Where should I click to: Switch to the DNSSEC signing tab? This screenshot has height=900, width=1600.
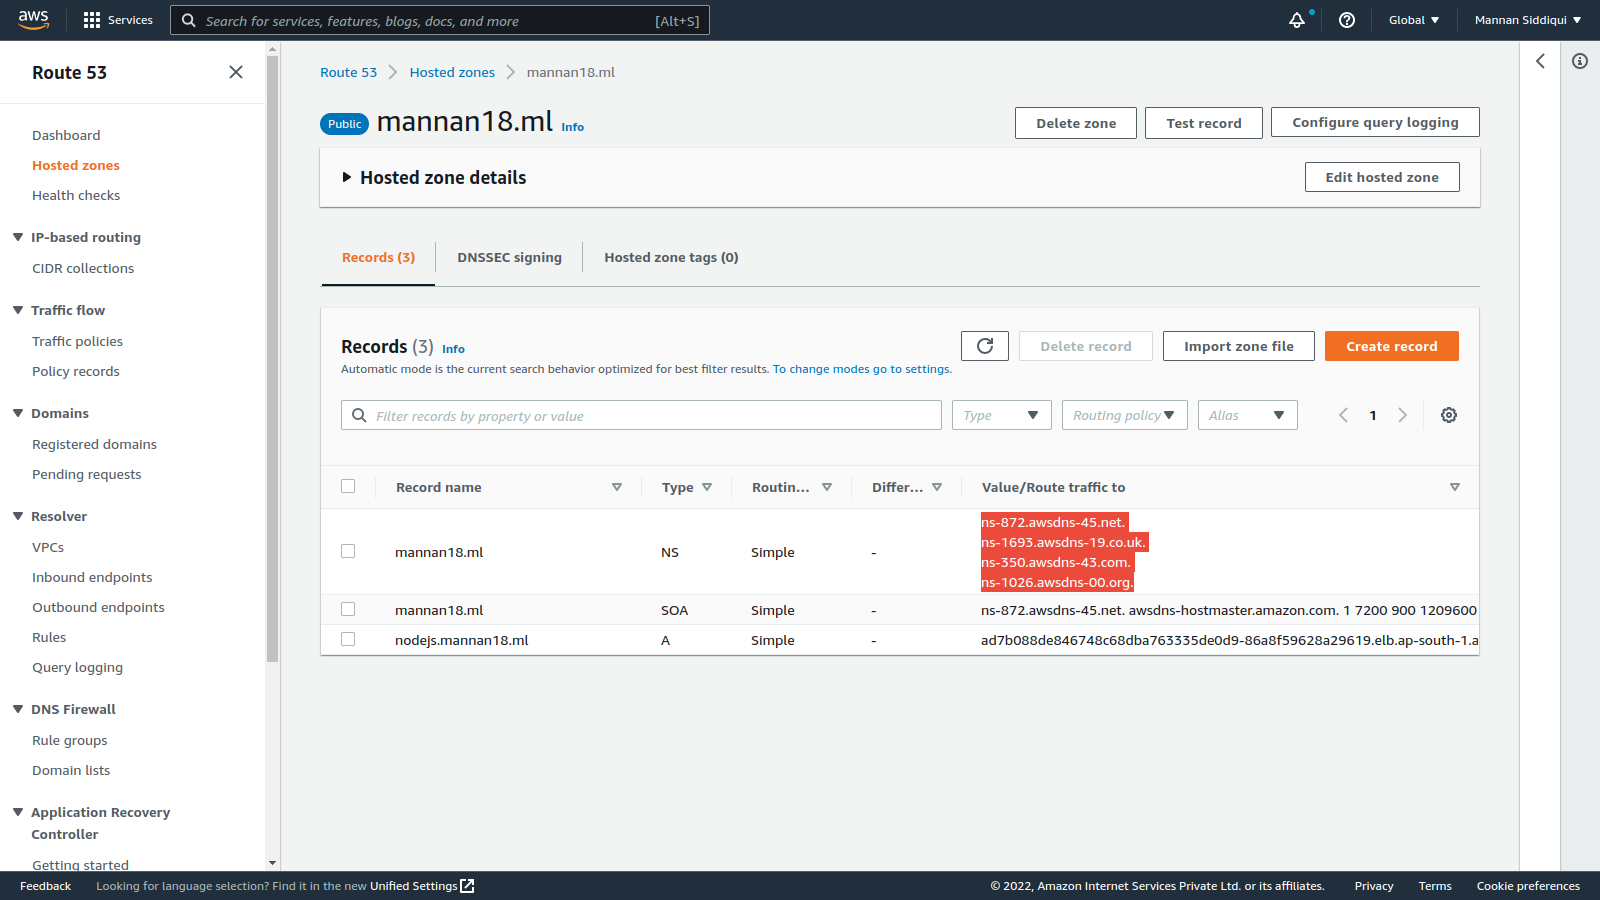coord(509,257)
